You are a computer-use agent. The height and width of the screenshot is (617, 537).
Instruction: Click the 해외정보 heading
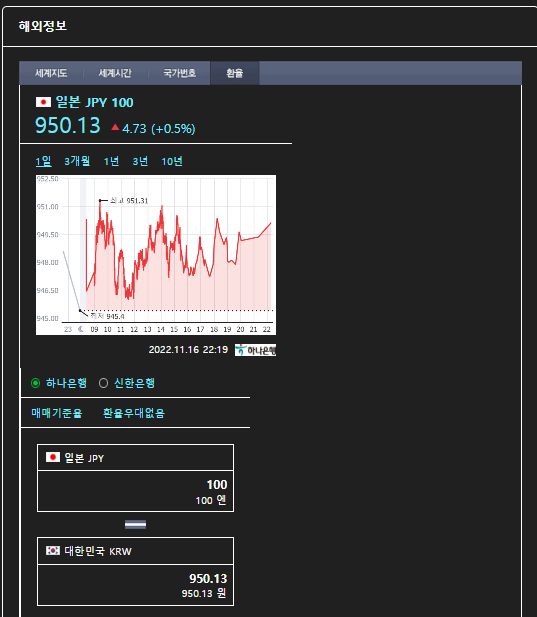pos(42,26)
